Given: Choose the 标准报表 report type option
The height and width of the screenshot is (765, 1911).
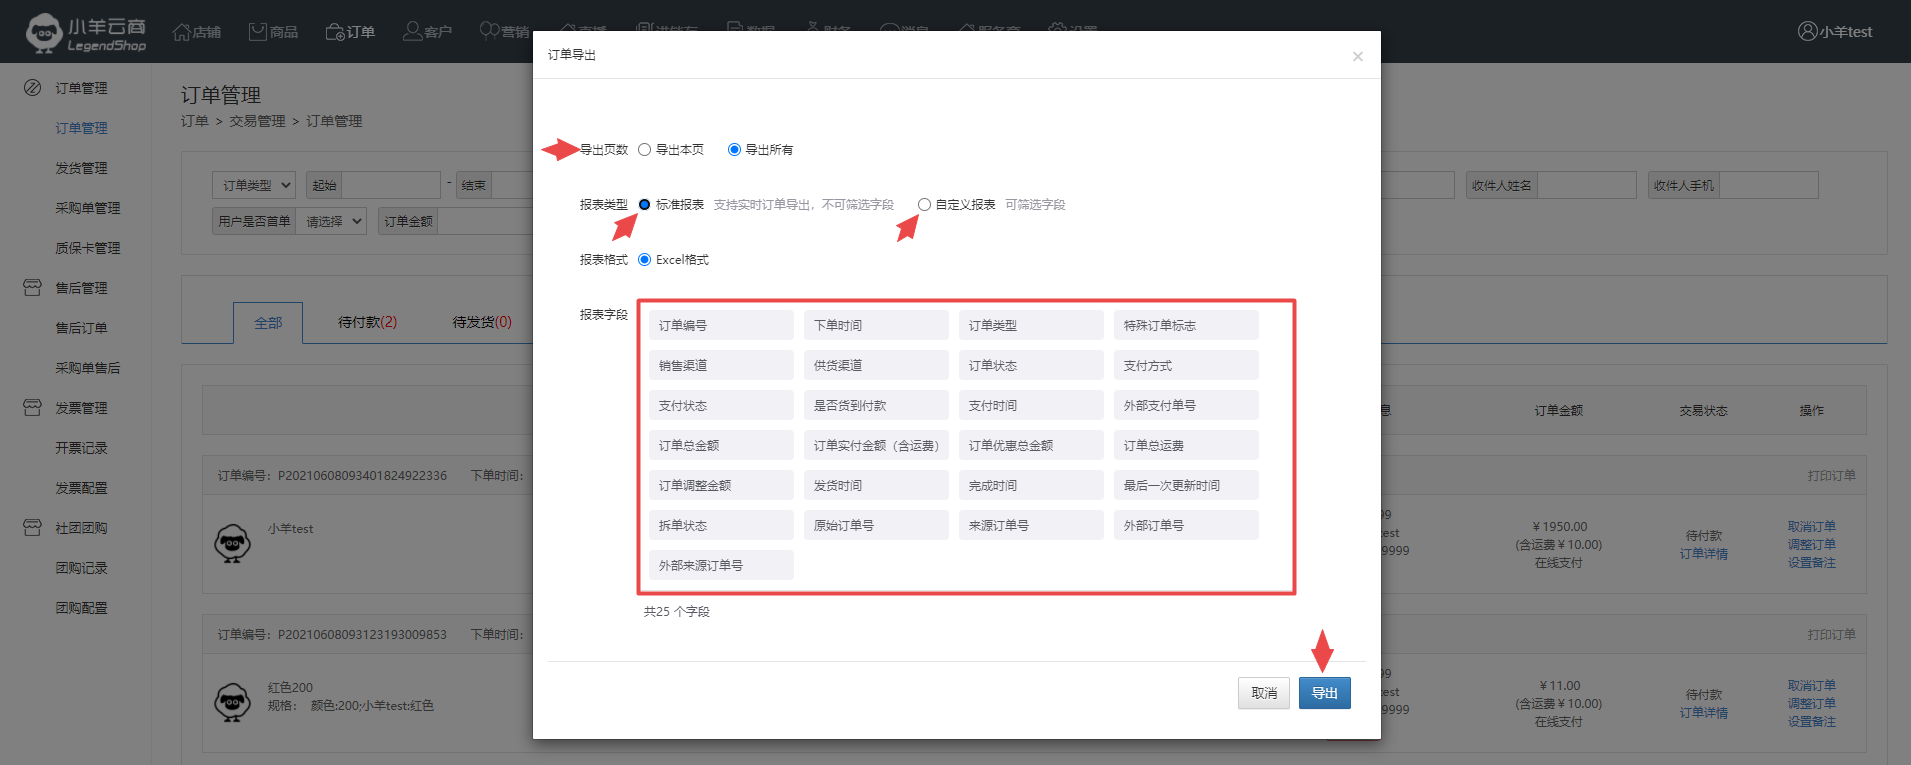Looking at the screenshot, I should tap(645, 205).
